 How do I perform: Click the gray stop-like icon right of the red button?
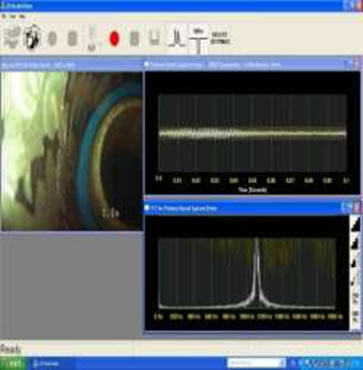point(134,39)
